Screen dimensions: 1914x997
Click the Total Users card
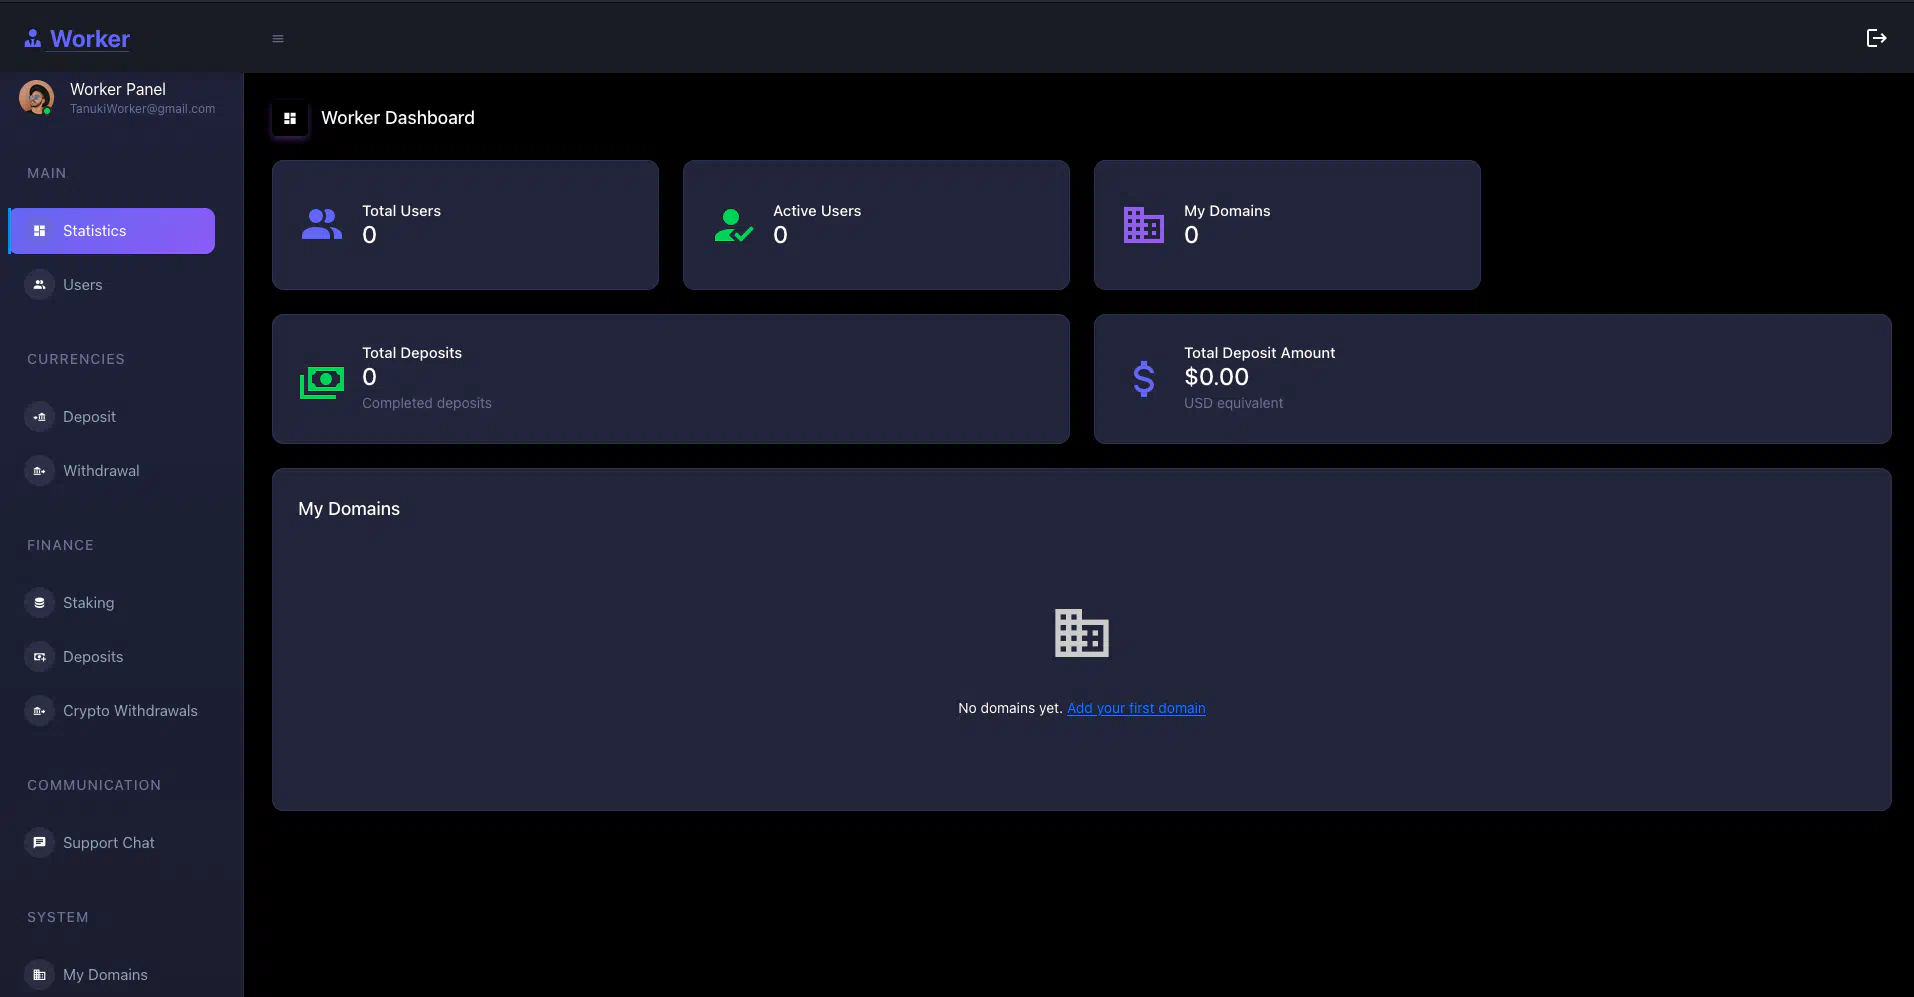coord(465,225)
